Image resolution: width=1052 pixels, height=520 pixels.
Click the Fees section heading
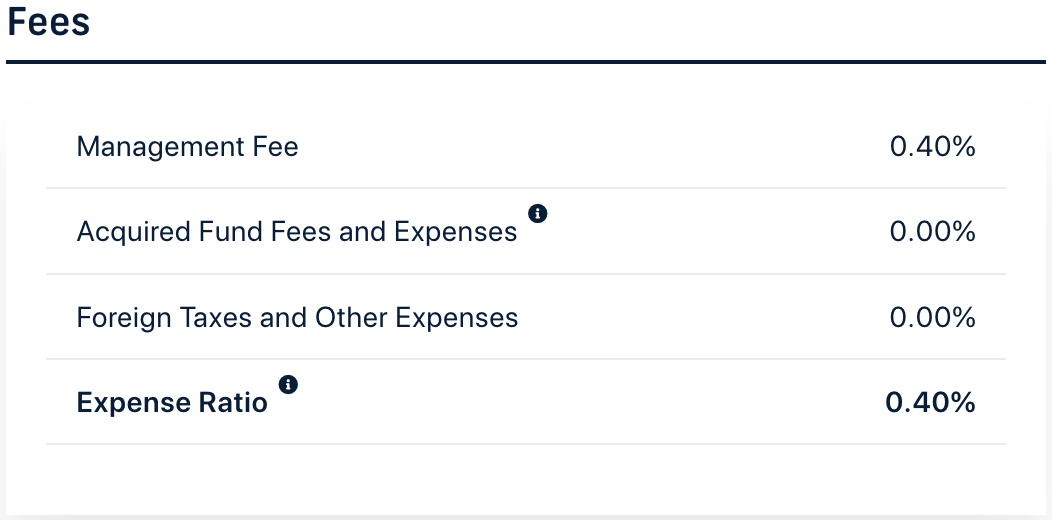point(49,22)
